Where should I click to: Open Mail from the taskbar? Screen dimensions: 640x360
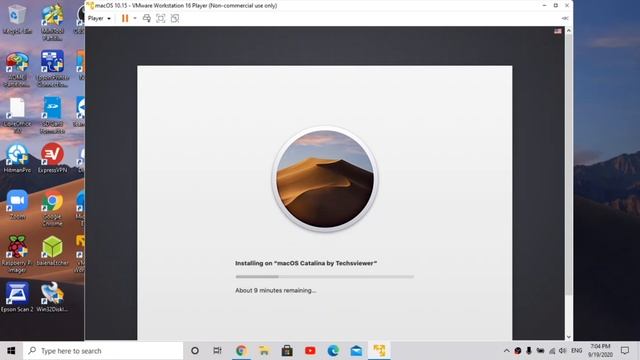pyautogui.click(x=356, y=351)
